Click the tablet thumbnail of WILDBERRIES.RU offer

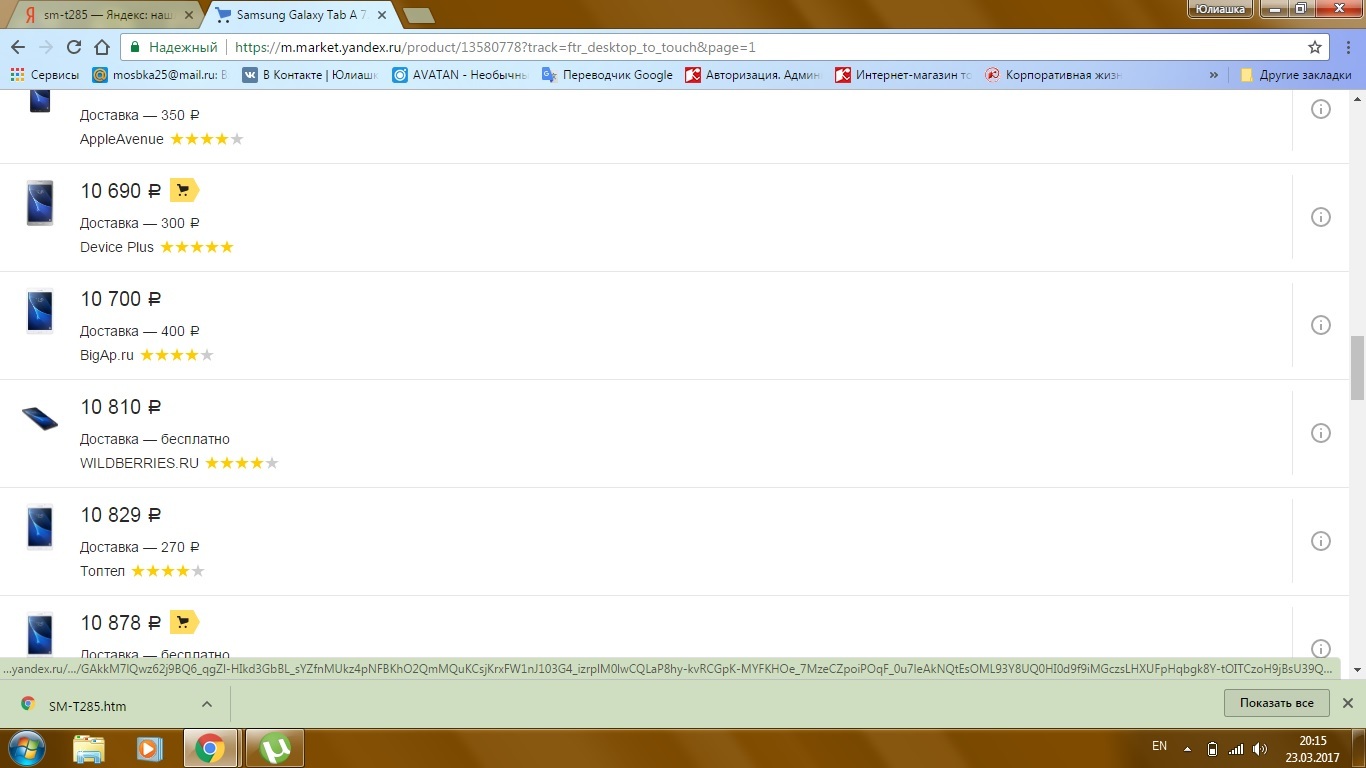click(x=40, y=418)
